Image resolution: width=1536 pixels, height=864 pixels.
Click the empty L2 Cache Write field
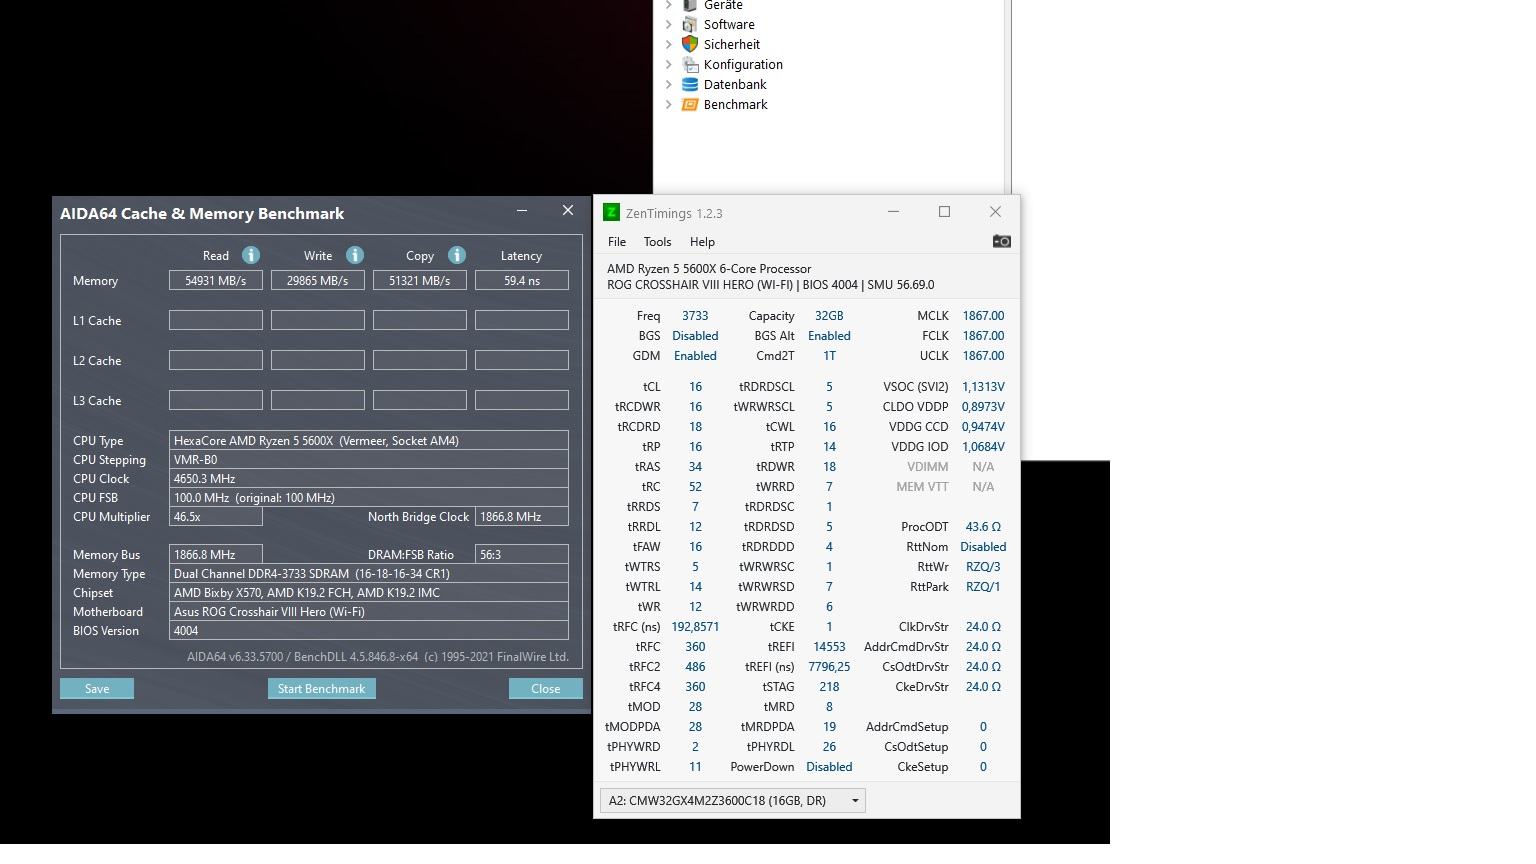[318, 360]
